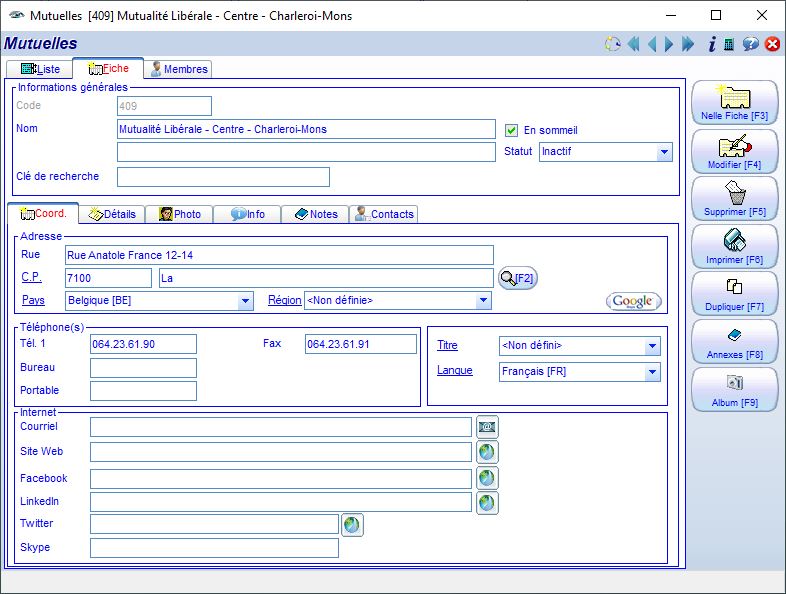Click the red close icon in the toolbar
Screen dimensions: 786x594
coord(772,44)
